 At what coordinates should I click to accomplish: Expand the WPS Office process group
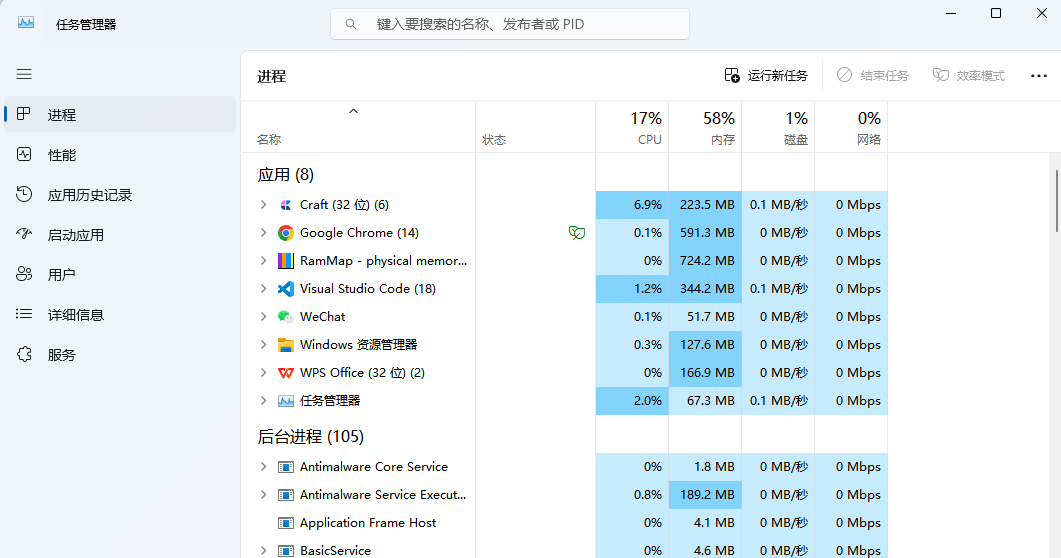tap(264, 373)
